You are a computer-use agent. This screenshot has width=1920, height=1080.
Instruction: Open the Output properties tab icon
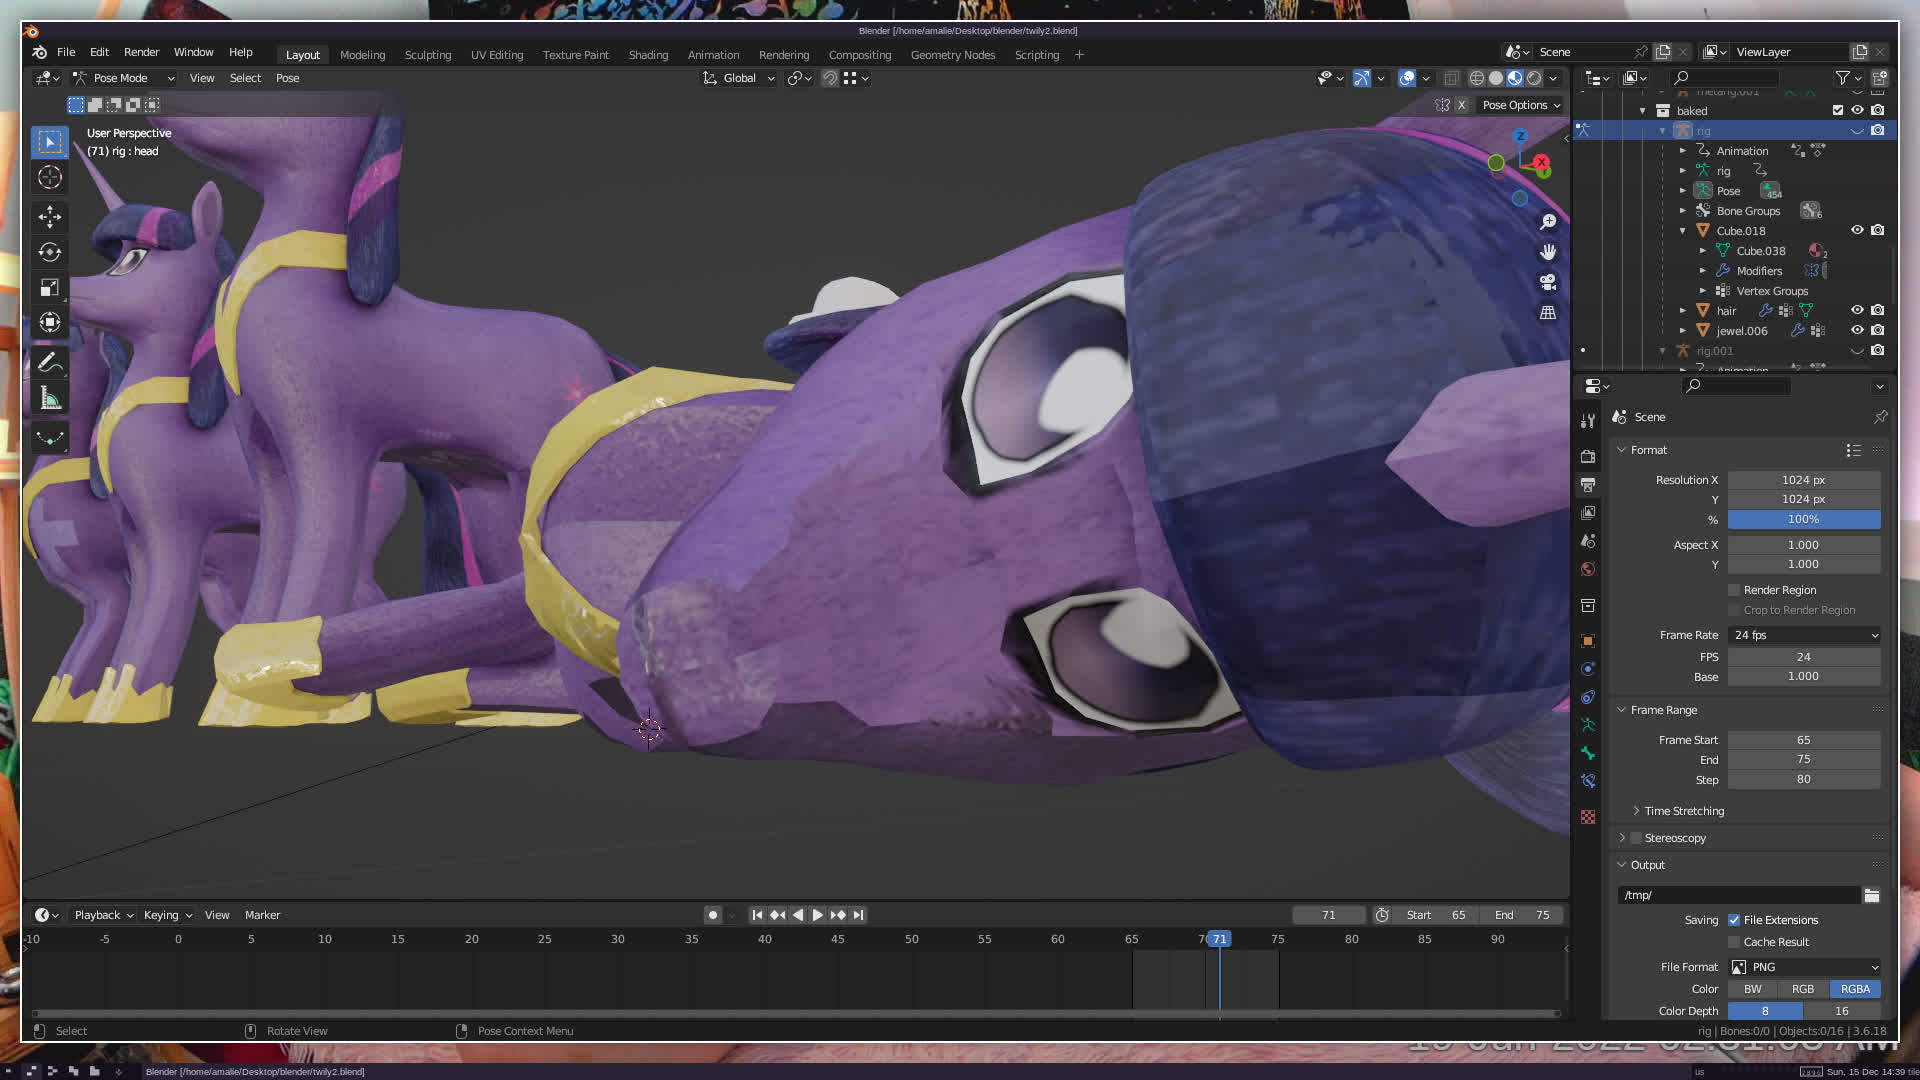1588,485
